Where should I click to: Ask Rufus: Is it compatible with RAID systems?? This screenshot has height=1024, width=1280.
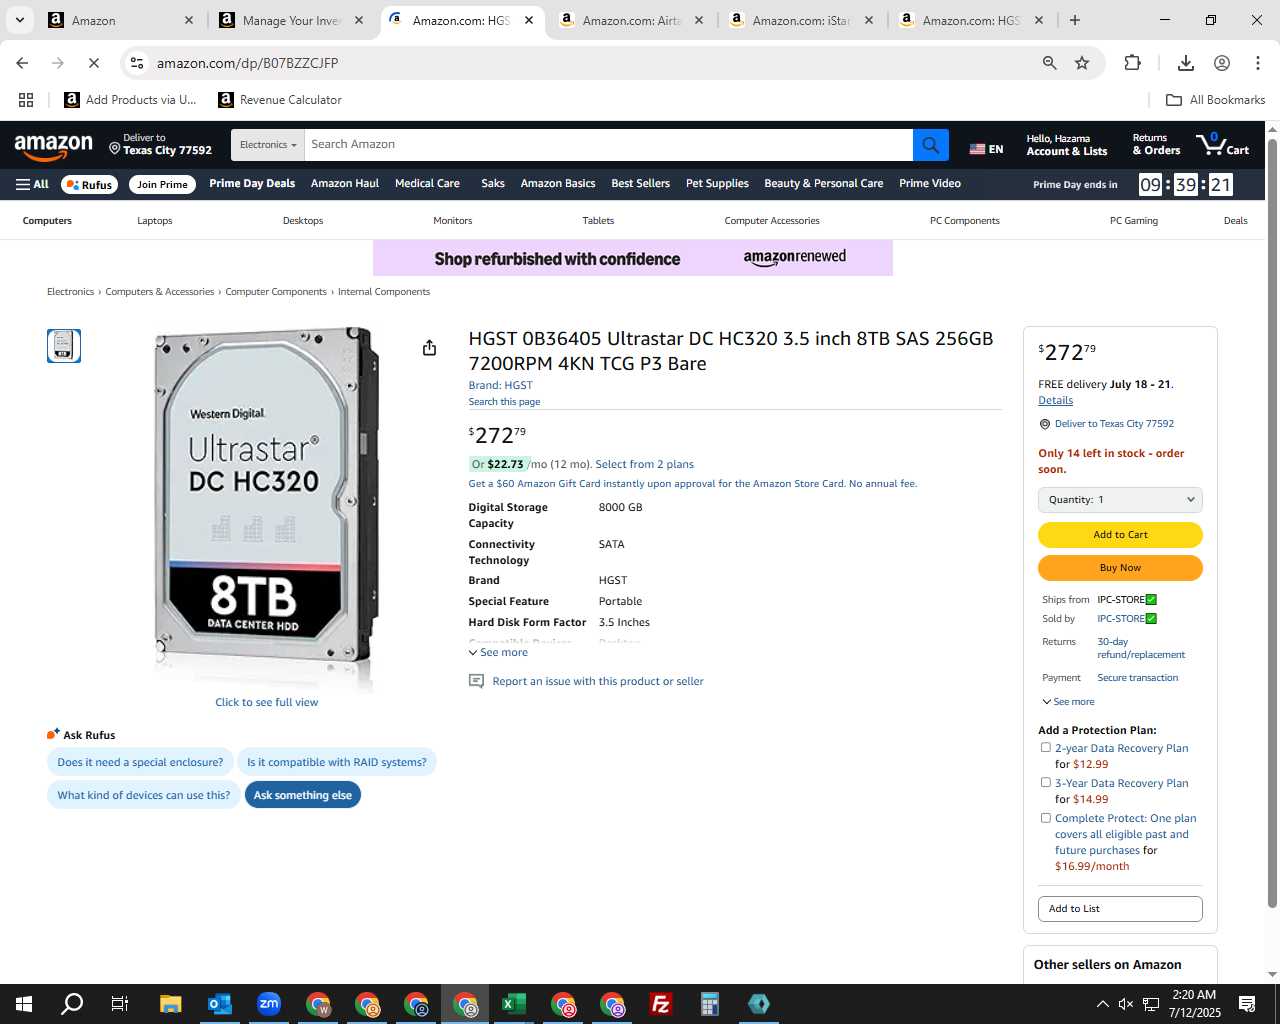[337, 762]
